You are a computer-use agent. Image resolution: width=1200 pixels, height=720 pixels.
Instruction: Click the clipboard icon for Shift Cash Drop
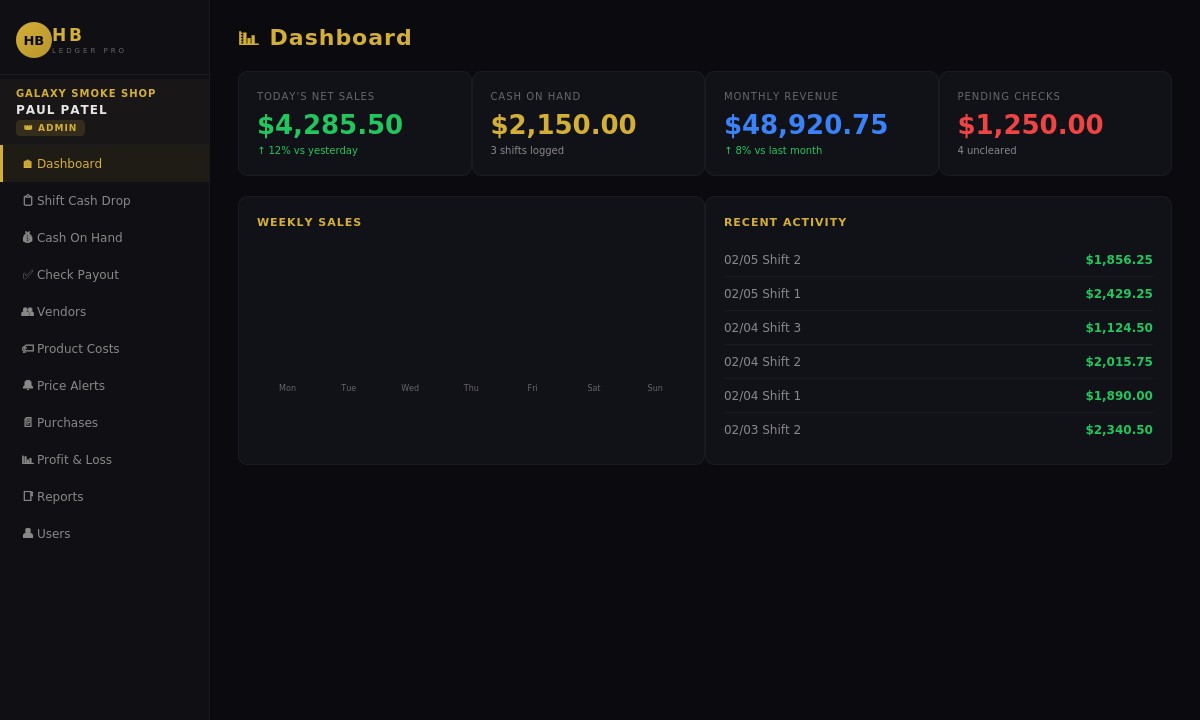(27, 200)
